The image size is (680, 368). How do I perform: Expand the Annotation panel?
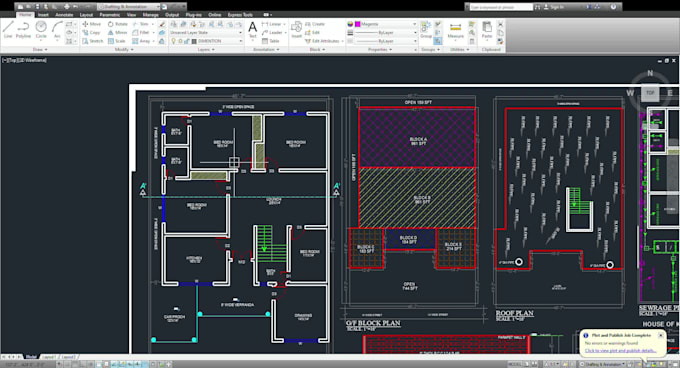[x=266, y=50]
